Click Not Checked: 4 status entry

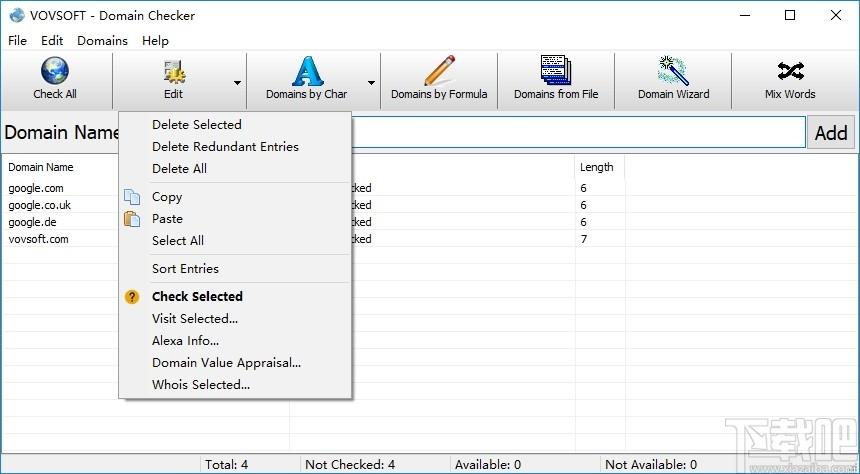[x=350, y=465]
